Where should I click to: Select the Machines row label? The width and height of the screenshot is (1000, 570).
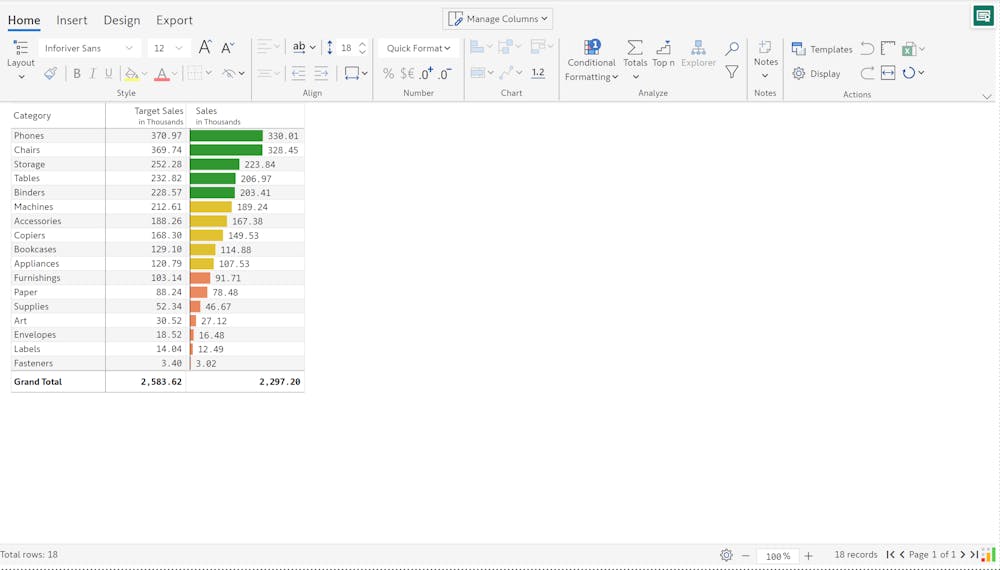click(x=34, y=207)
